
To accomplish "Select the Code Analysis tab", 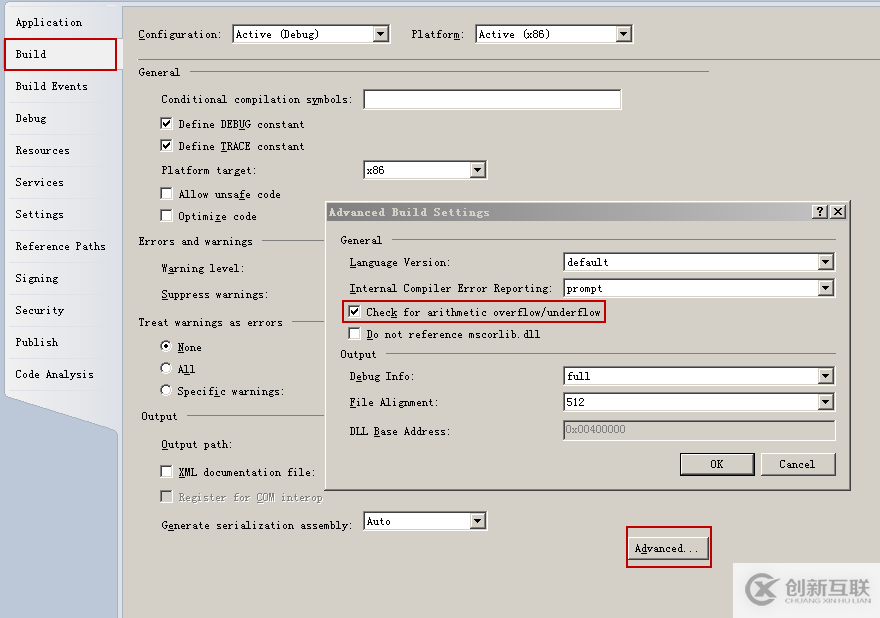I will [54, 374].
